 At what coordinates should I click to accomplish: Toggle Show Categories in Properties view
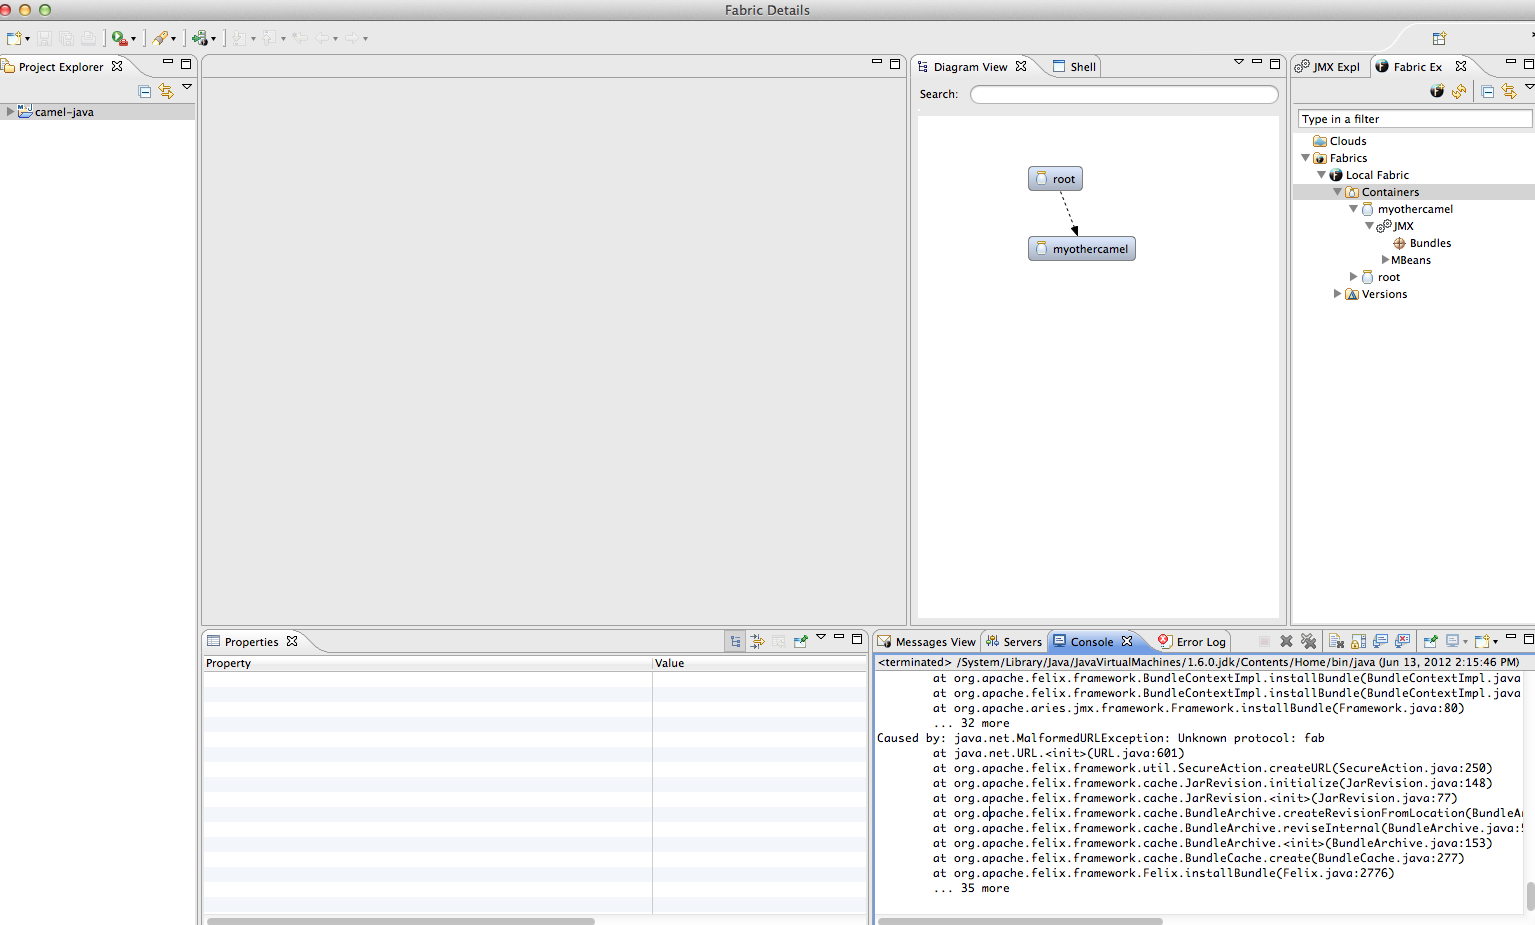[736, 642]
